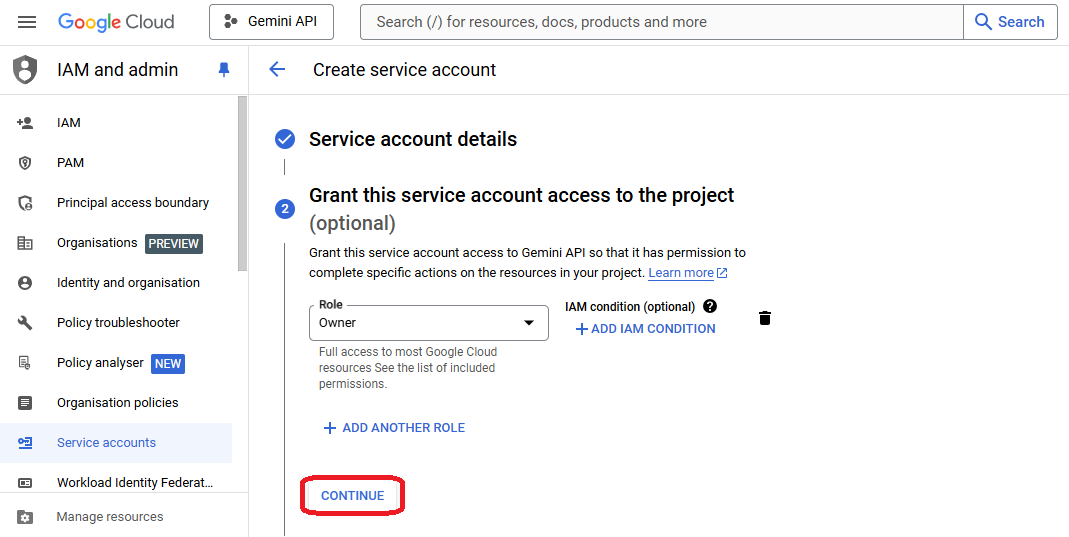
Task: Open the Gemini API project selector
Action: point(271,22)
